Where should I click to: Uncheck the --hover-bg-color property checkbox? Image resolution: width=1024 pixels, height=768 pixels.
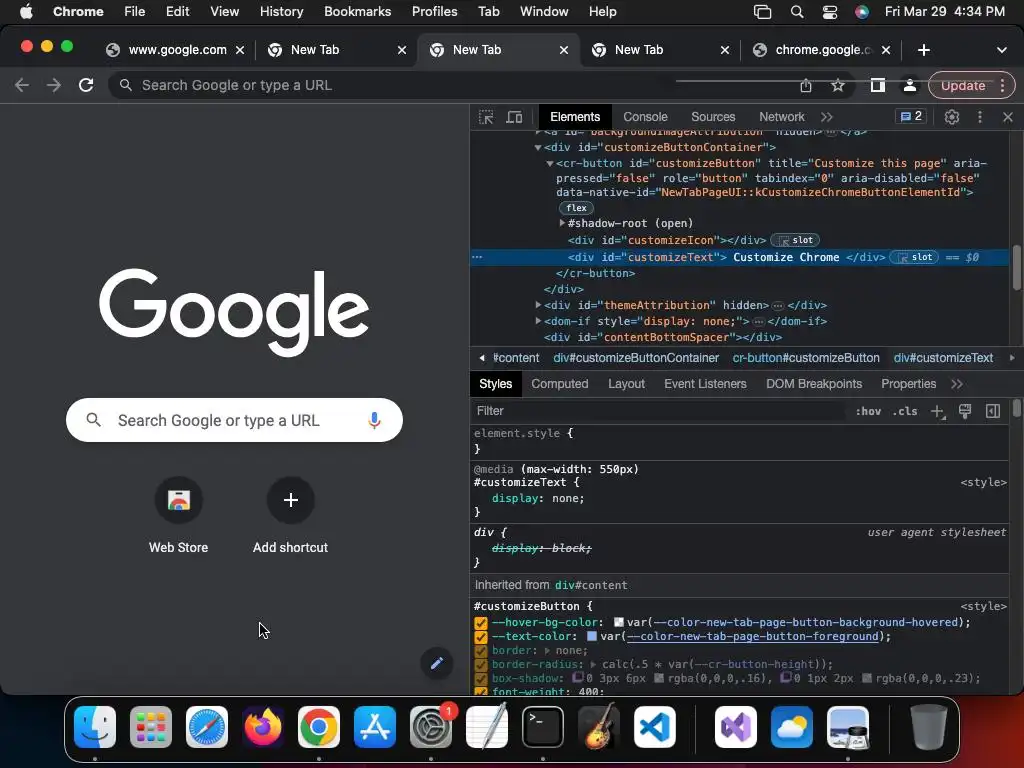[x=481, y=623]
